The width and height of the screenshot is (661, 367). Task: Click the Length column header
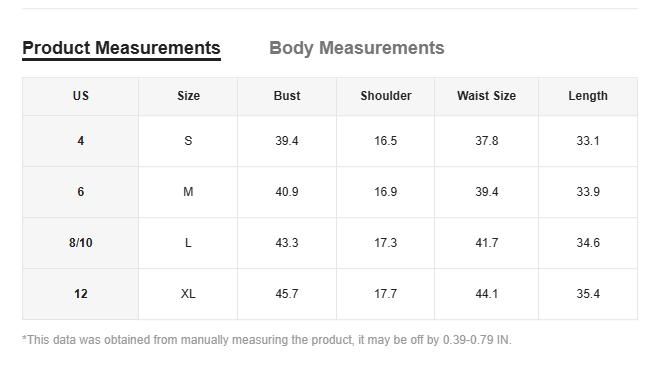click(x=588, y=96)
